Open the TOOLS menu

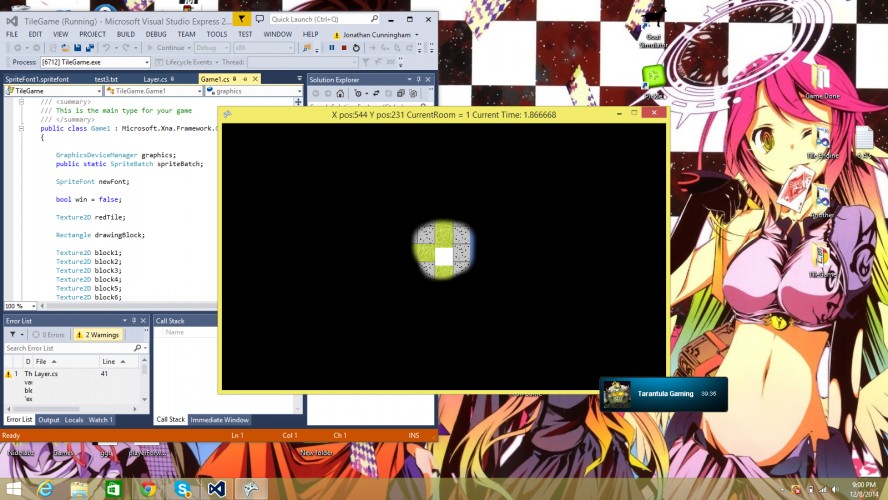click(x=216, y=35)
